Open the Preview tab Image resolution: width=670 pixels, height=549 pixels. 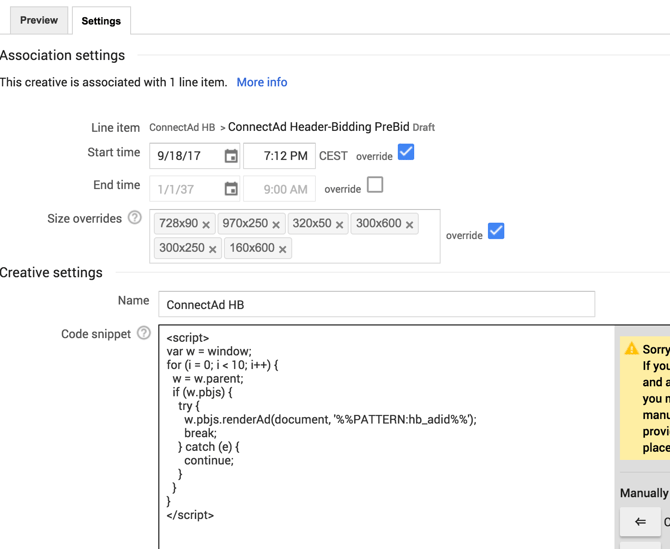pos(39,20)
